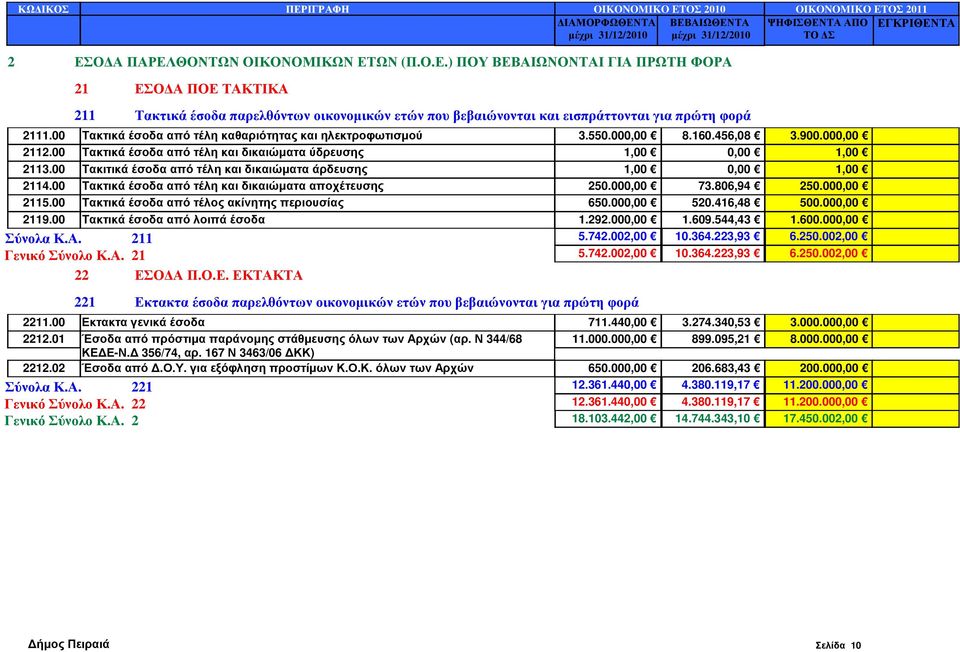Select 'Τακτικά έσοδα από τέλη και δικαιώματα αποχέτευσης'

point(233,186)
